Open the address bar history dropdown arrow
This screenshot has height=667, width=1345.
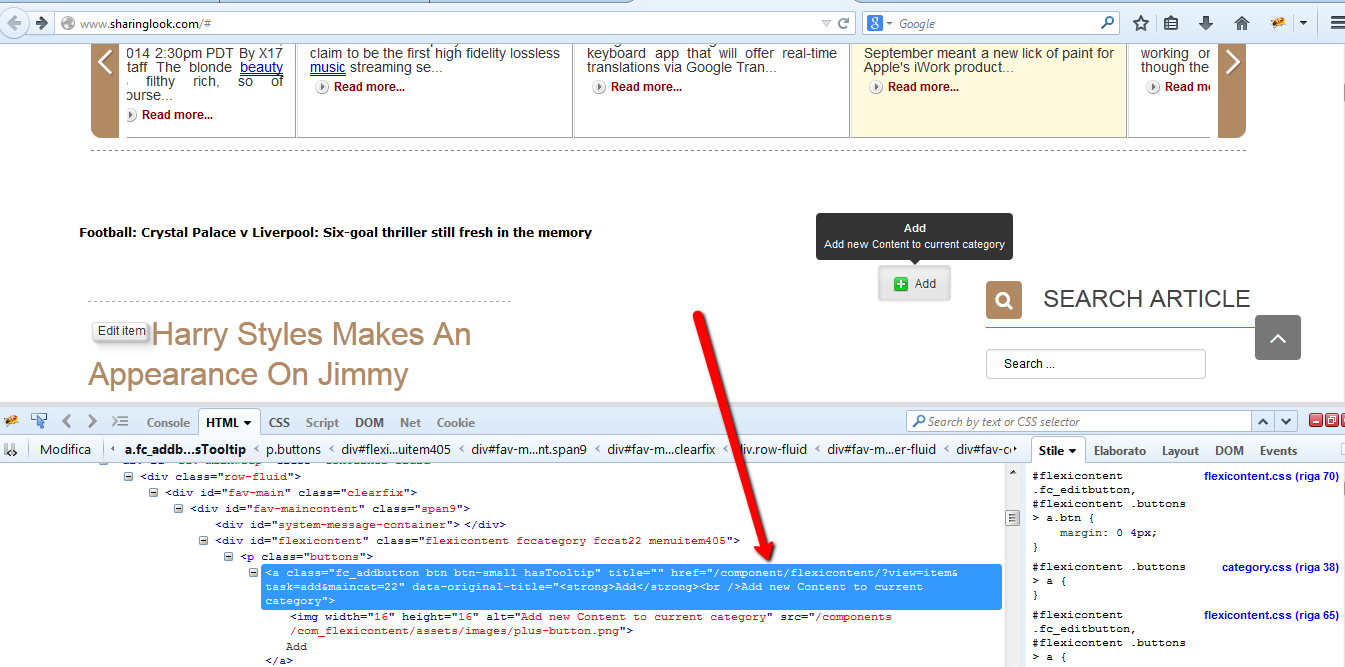click(826, 23)
